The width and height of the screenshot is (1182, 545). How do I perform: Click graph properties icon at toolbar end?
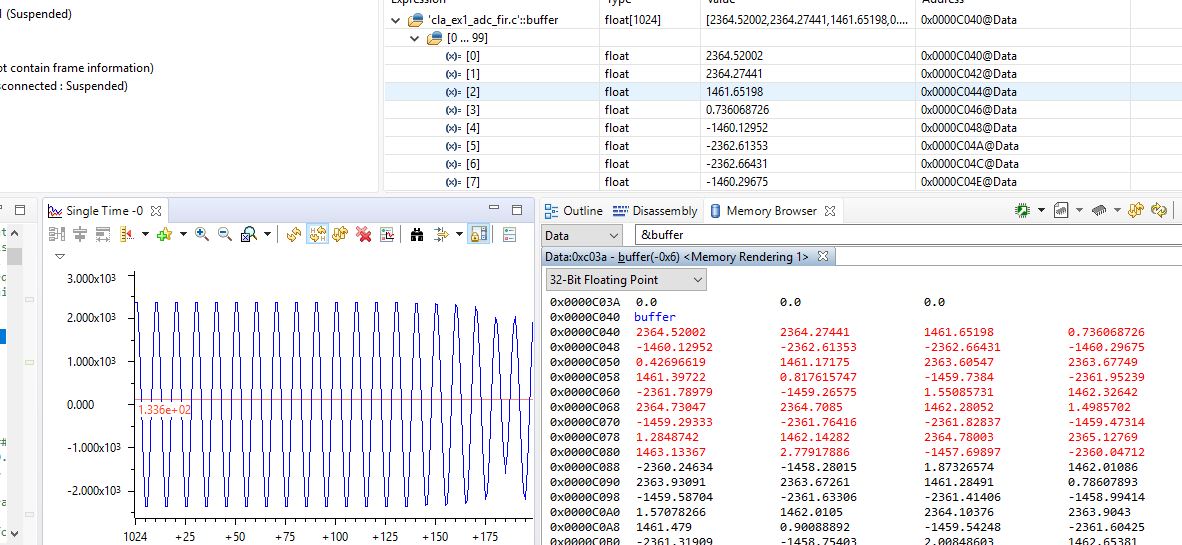(x=510, y=234)
